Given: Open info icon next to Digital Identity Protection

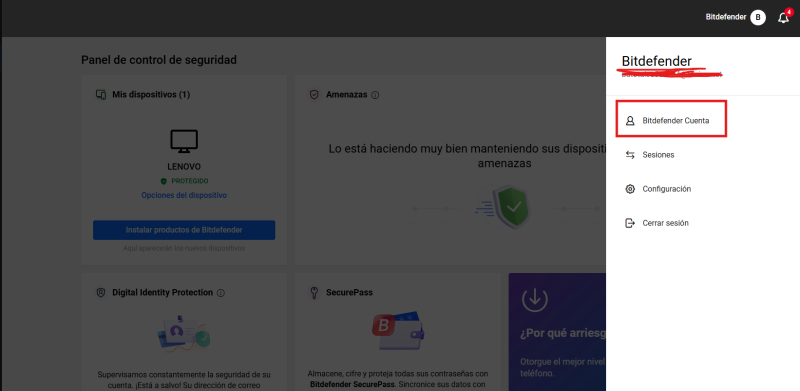Looking at the screenshot, I should pos(221,293).
